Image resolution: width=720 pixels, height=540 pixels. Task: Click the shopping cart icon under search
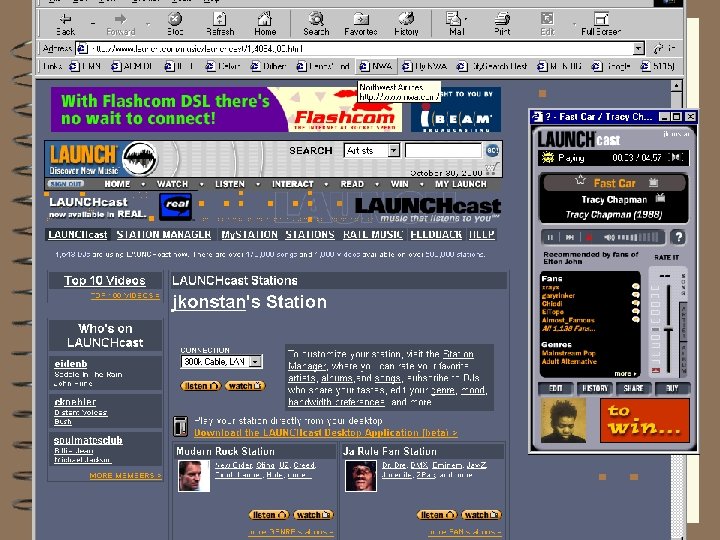pyautogui.click(x=492, y=169)
